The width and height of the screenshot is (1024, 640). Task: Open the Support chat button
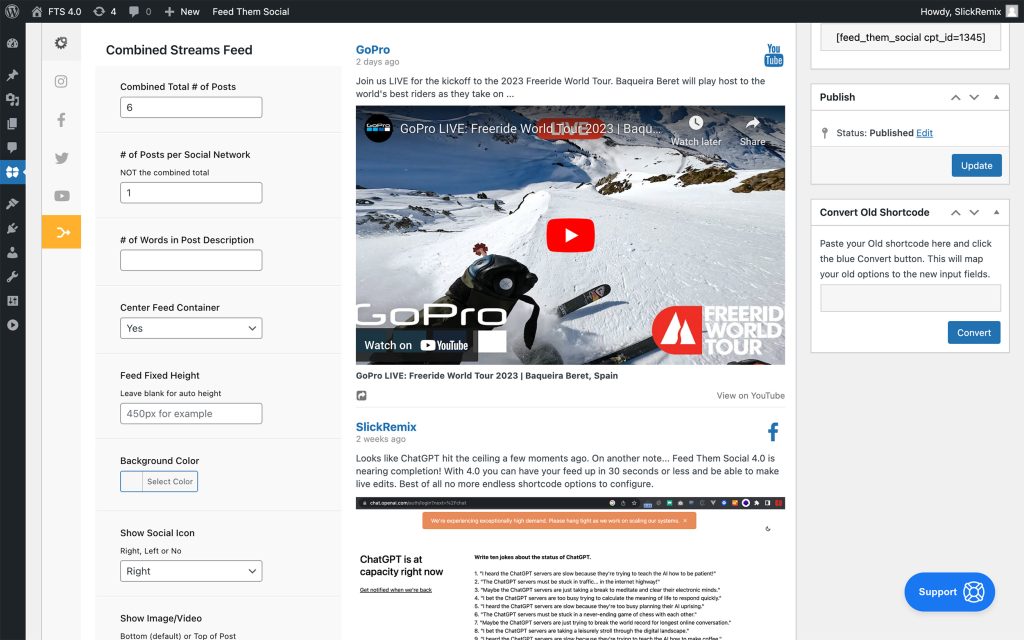[x=950, y=592]
